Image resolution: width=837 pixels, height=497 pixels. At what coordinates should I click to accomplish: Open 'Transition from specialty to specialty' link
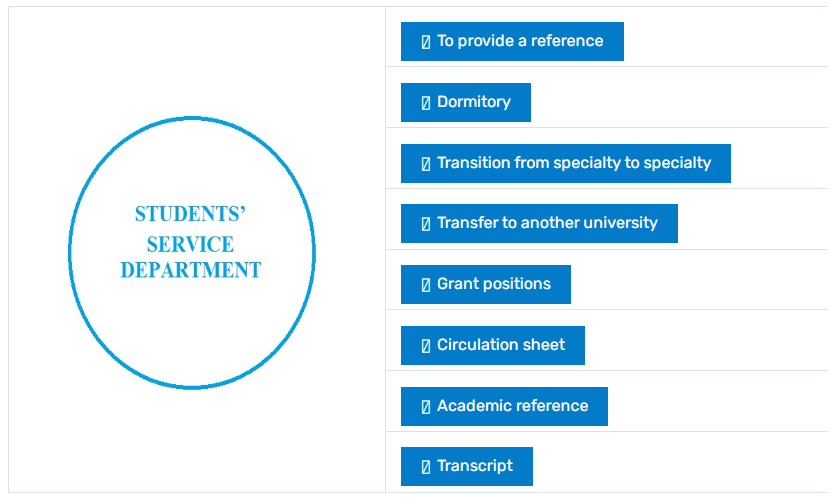pyautogui.click(x=574, y=163)
